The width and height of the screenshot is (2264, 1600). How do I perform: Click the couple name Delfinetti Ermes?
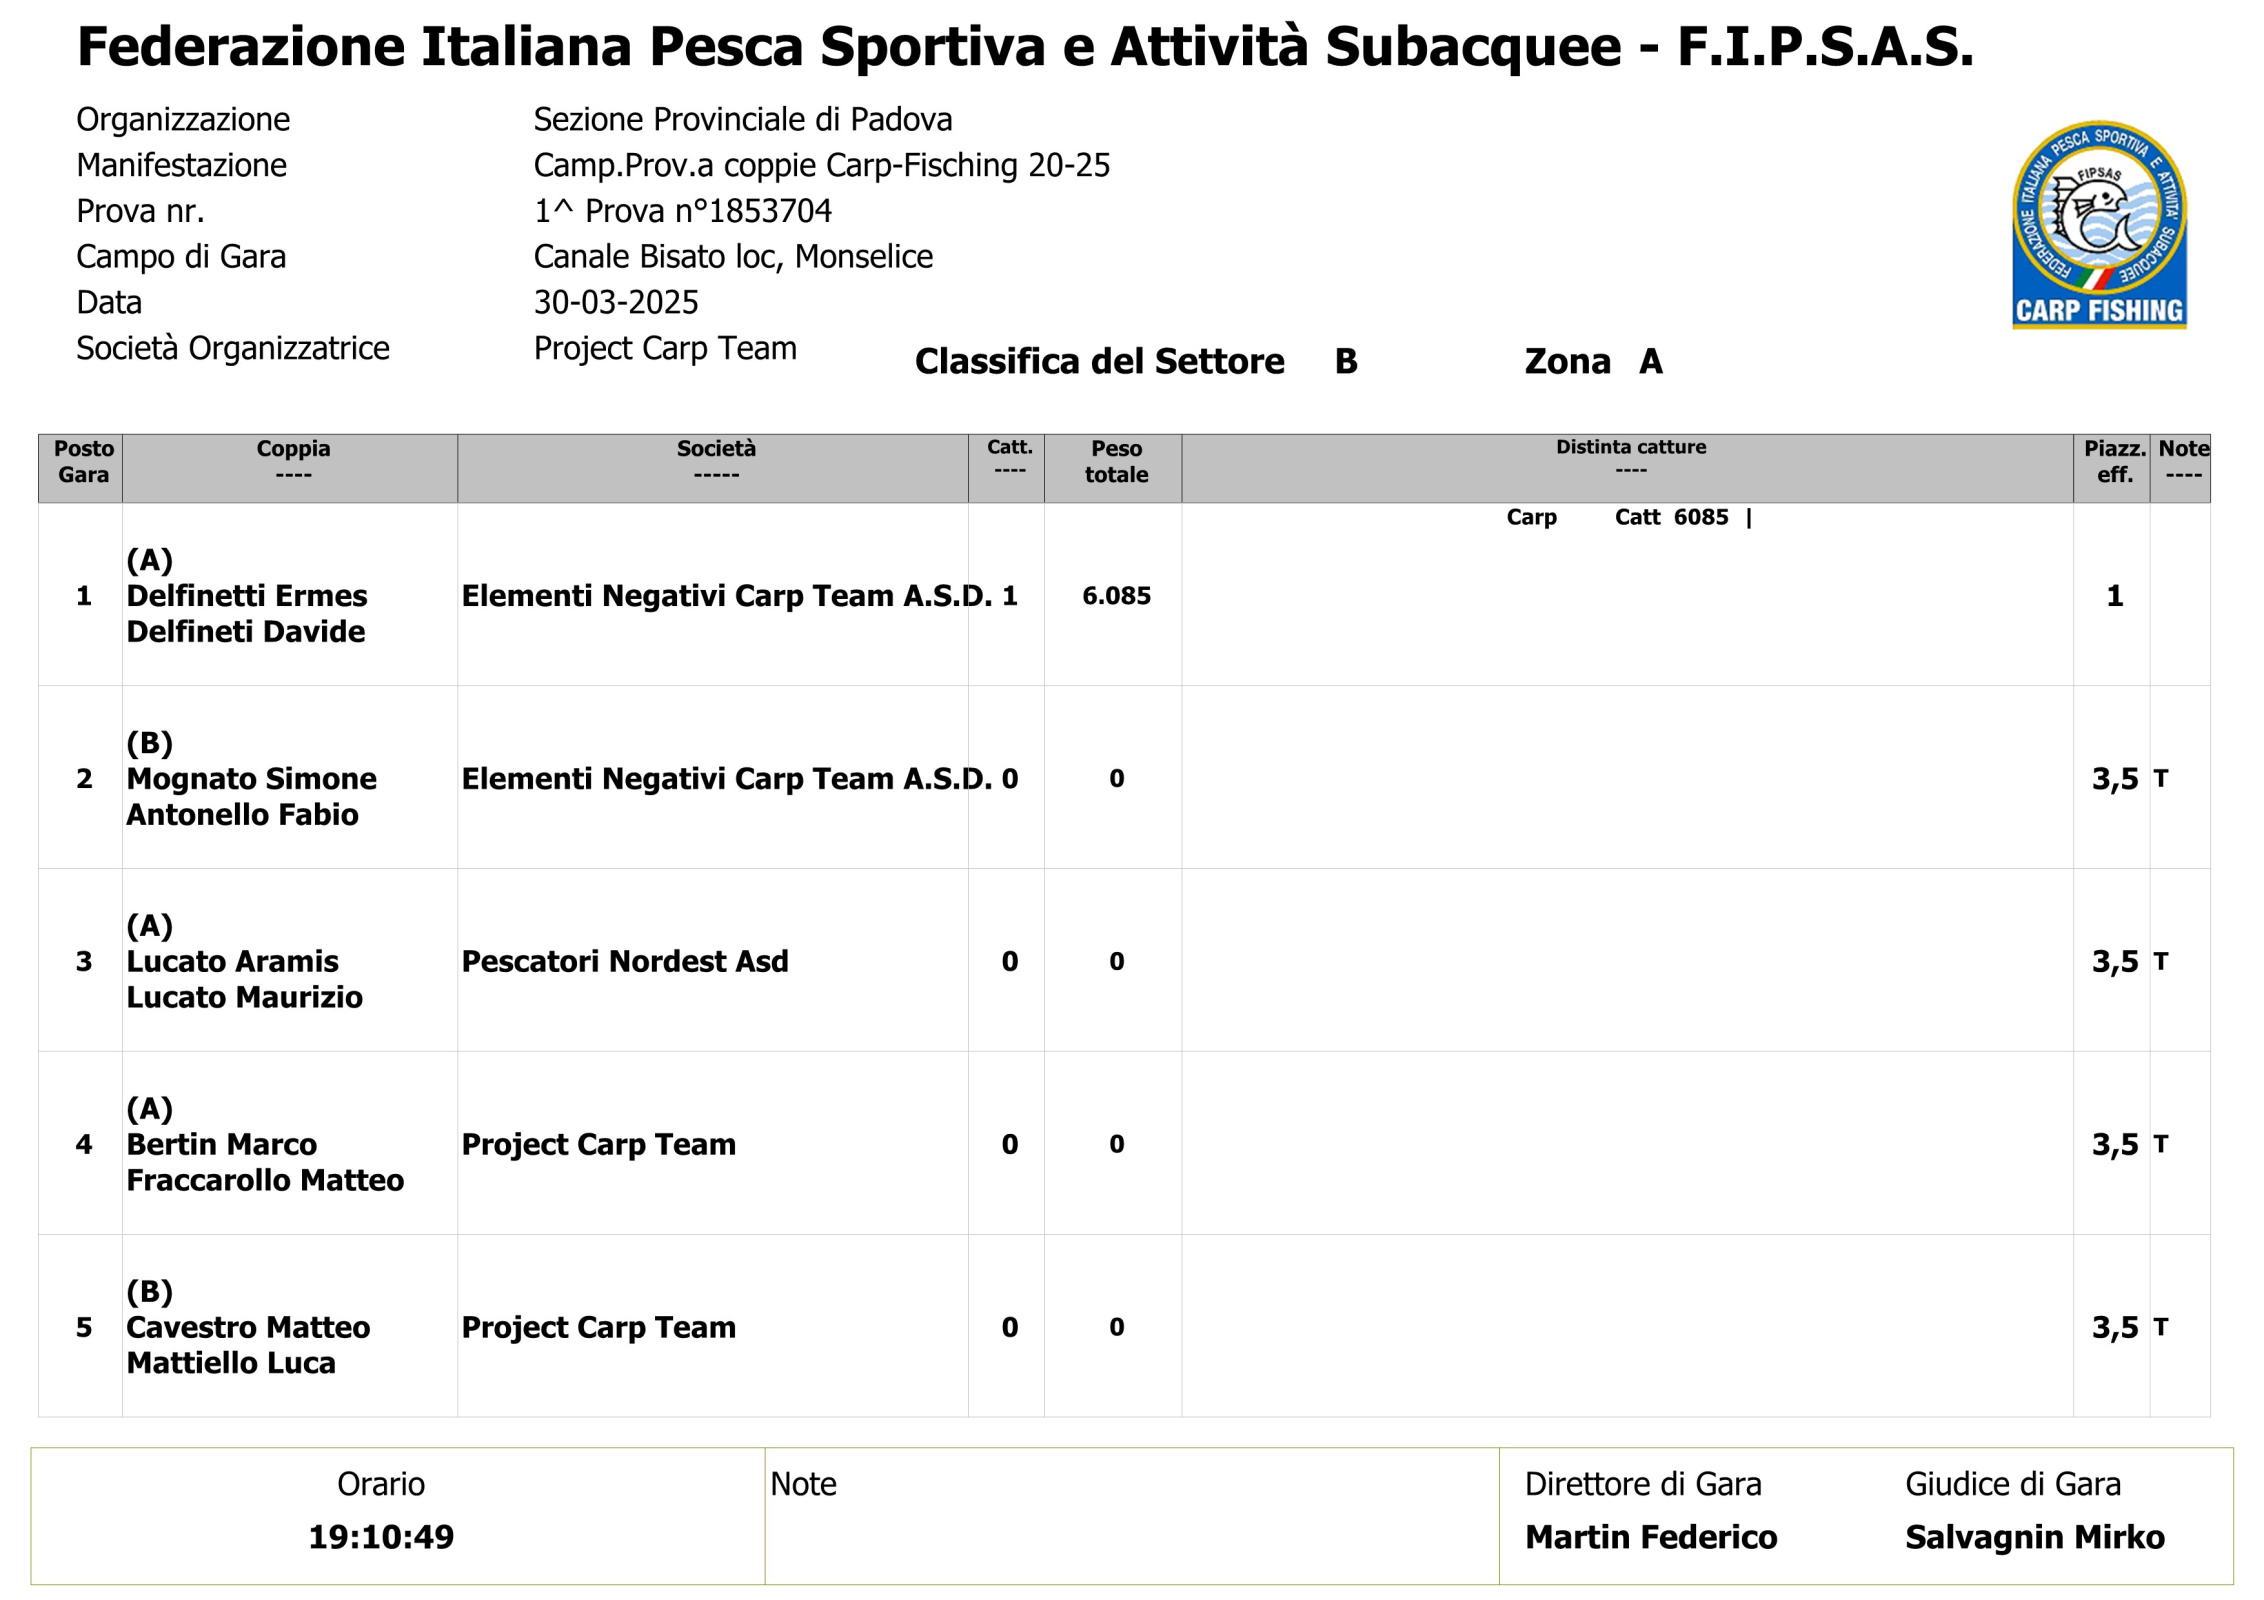click(x=247, y=596)
